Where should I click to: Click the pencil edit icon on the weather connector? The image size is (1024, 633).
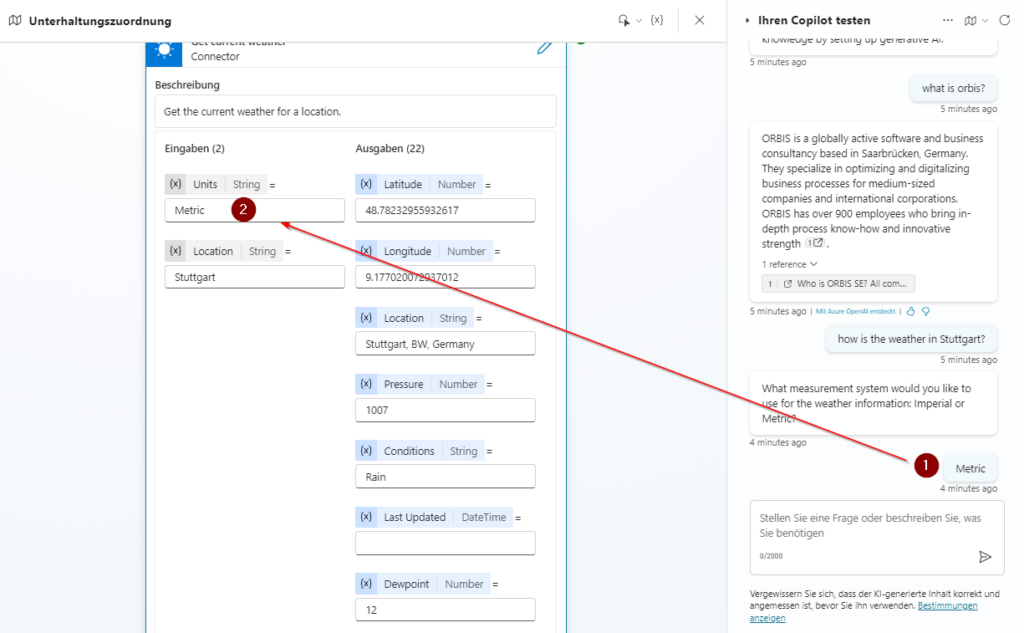(x=544, y=46)
